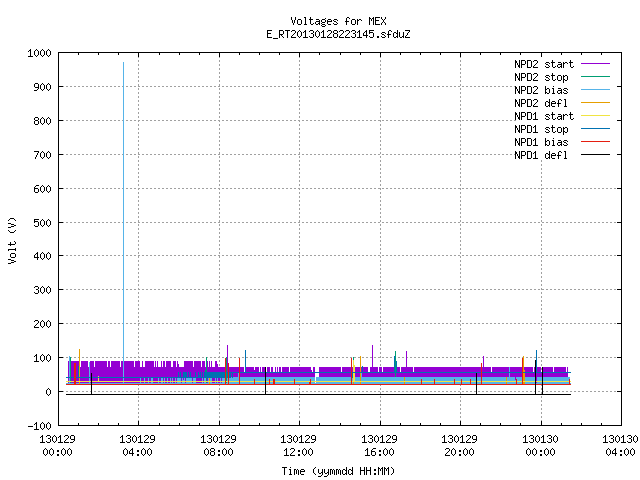The image size is (640, 480).
Task: Click the 200 y-axis tick label
Action: point(42,324)
